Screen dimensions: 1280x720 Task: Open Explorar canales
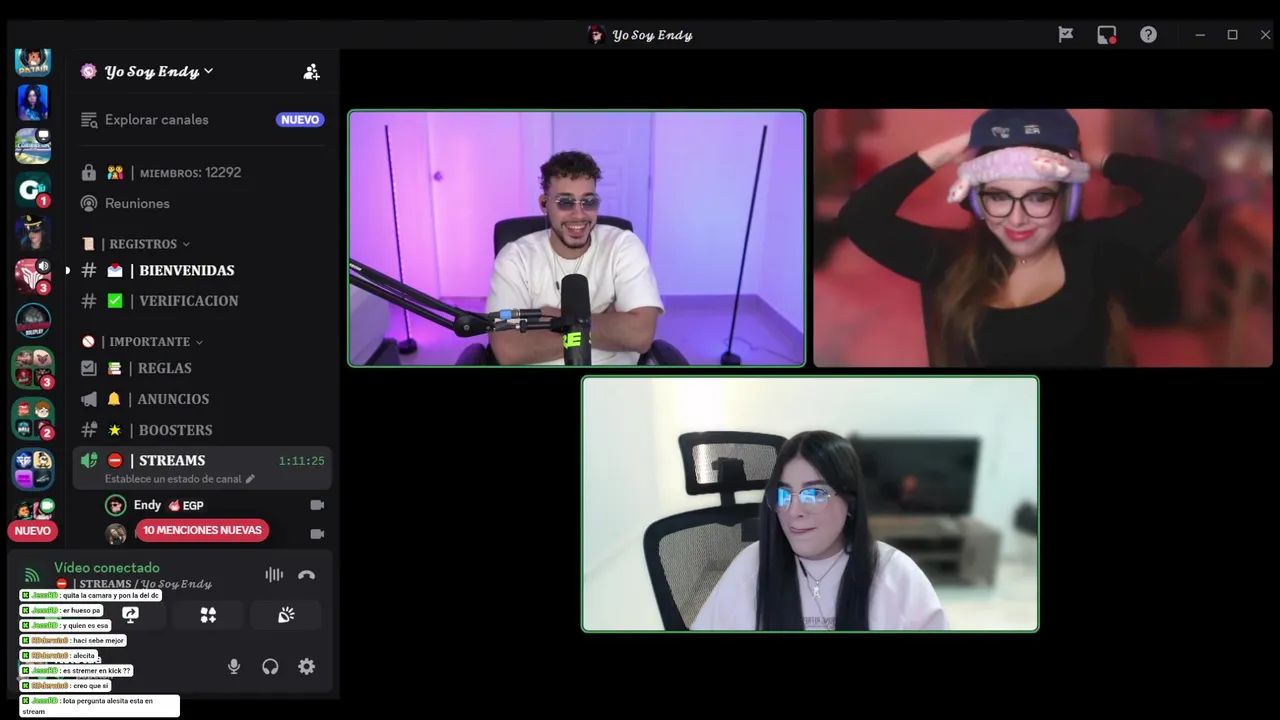click(x=157, y=120)
